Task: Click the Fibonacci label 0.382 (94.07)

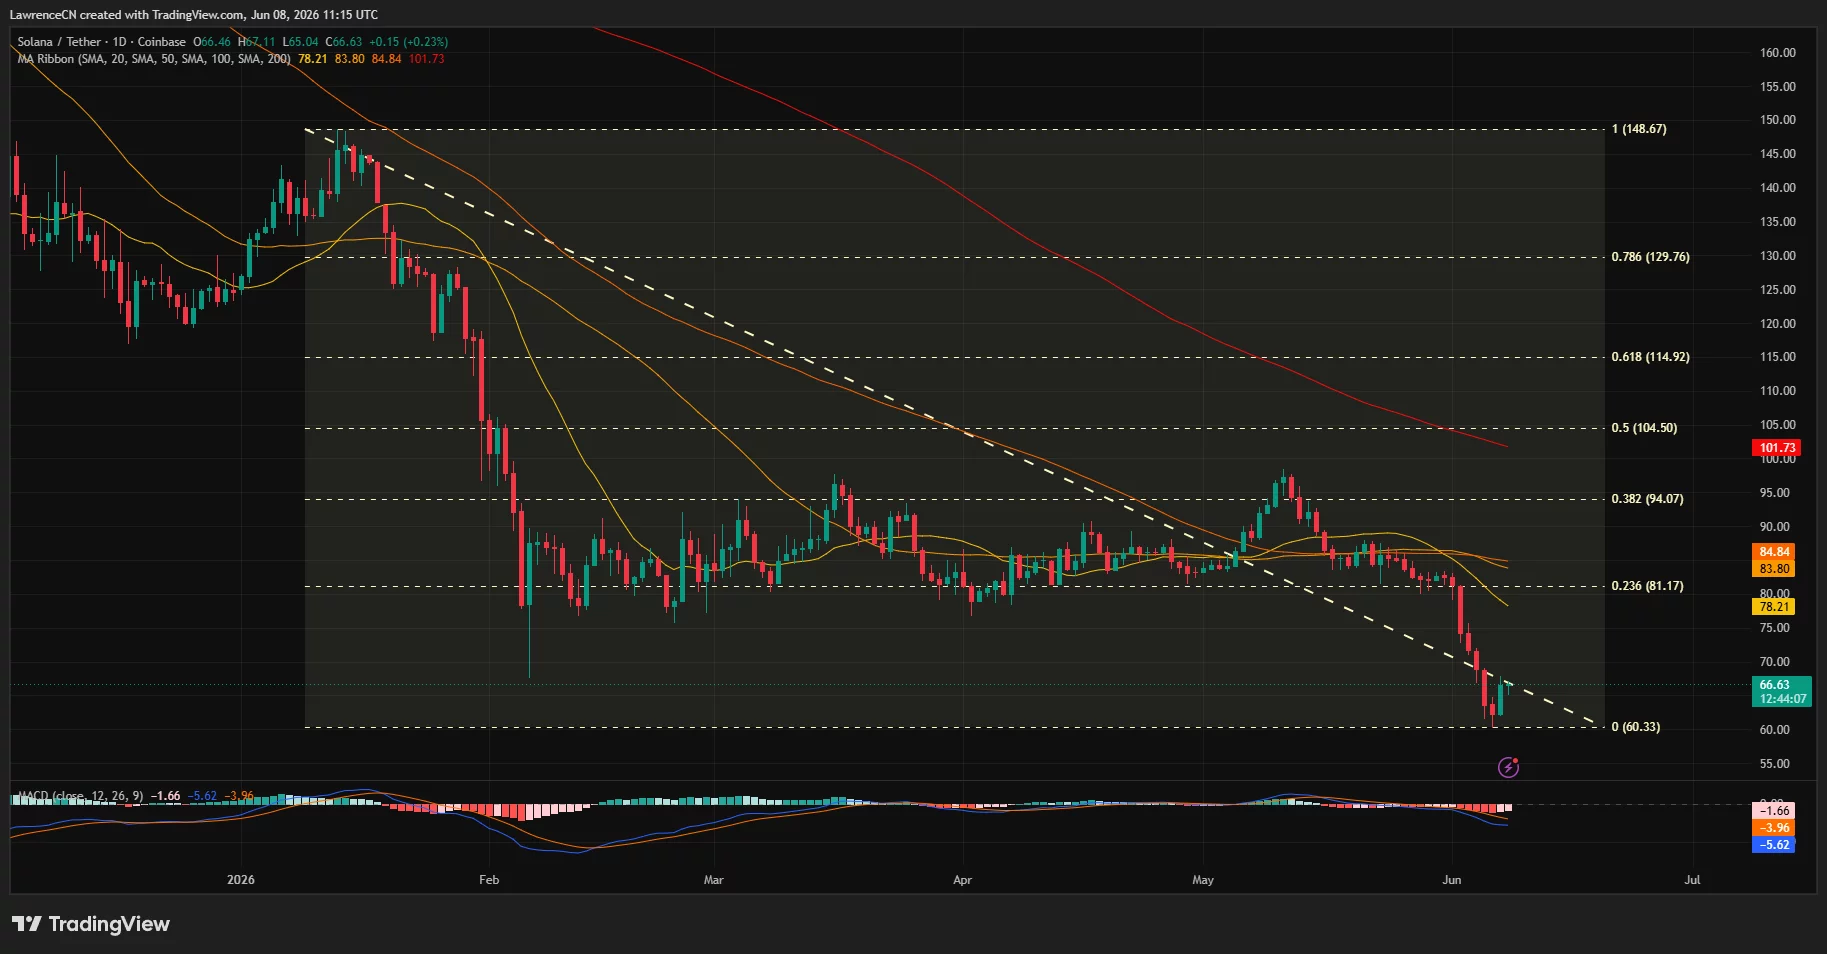Action: (x=1647, y=499)
